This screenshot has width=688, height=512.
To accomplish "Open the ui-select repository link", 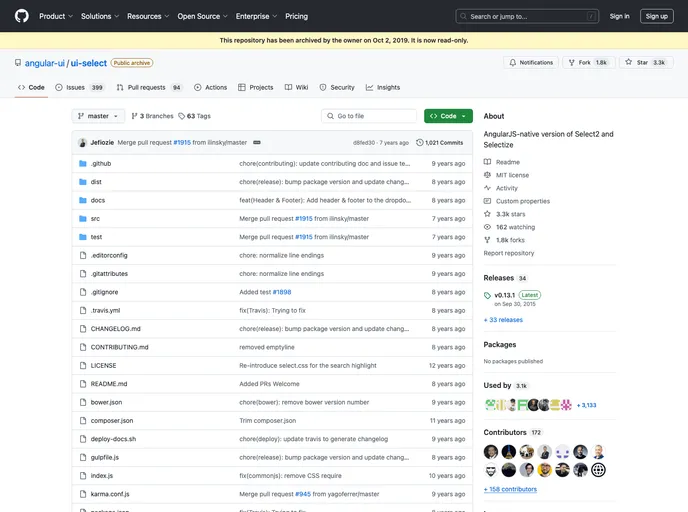I will point(89,63).
